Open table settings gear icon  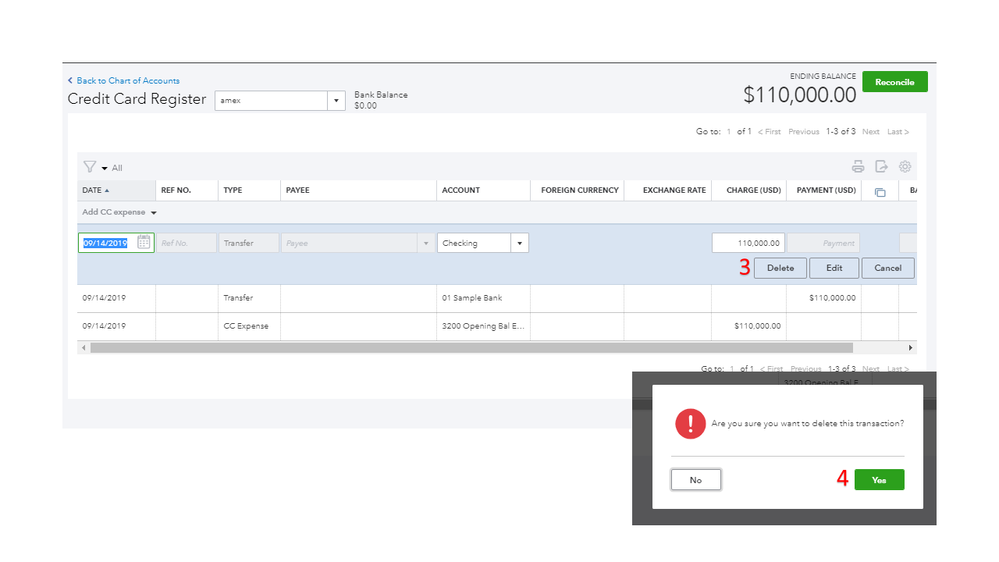tap(905, 166)
